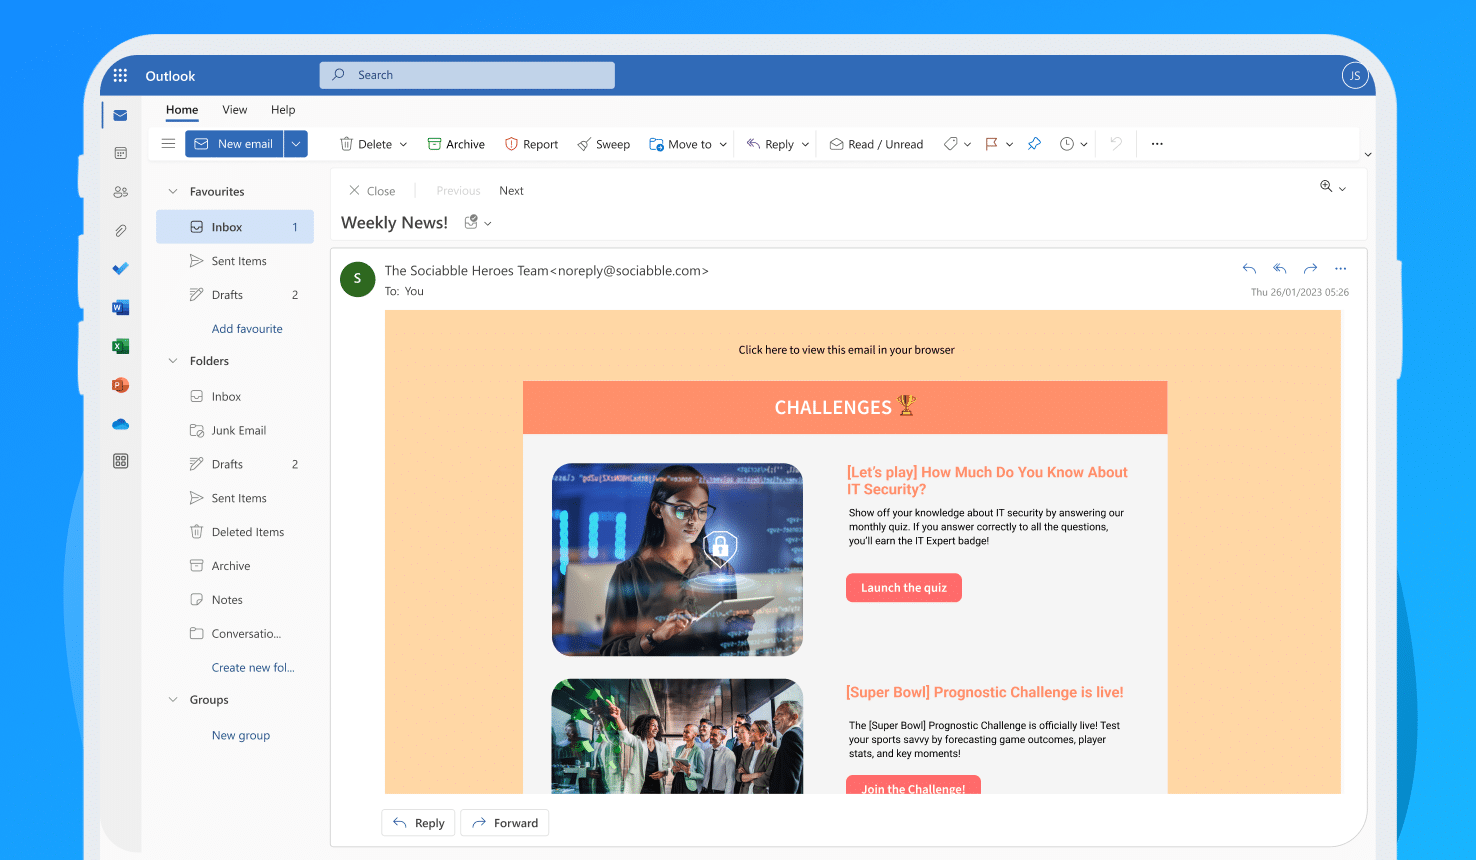1476x860 pixels.
Task: Click the Report button
Action: pyautogui.click(x=532, y=144)
